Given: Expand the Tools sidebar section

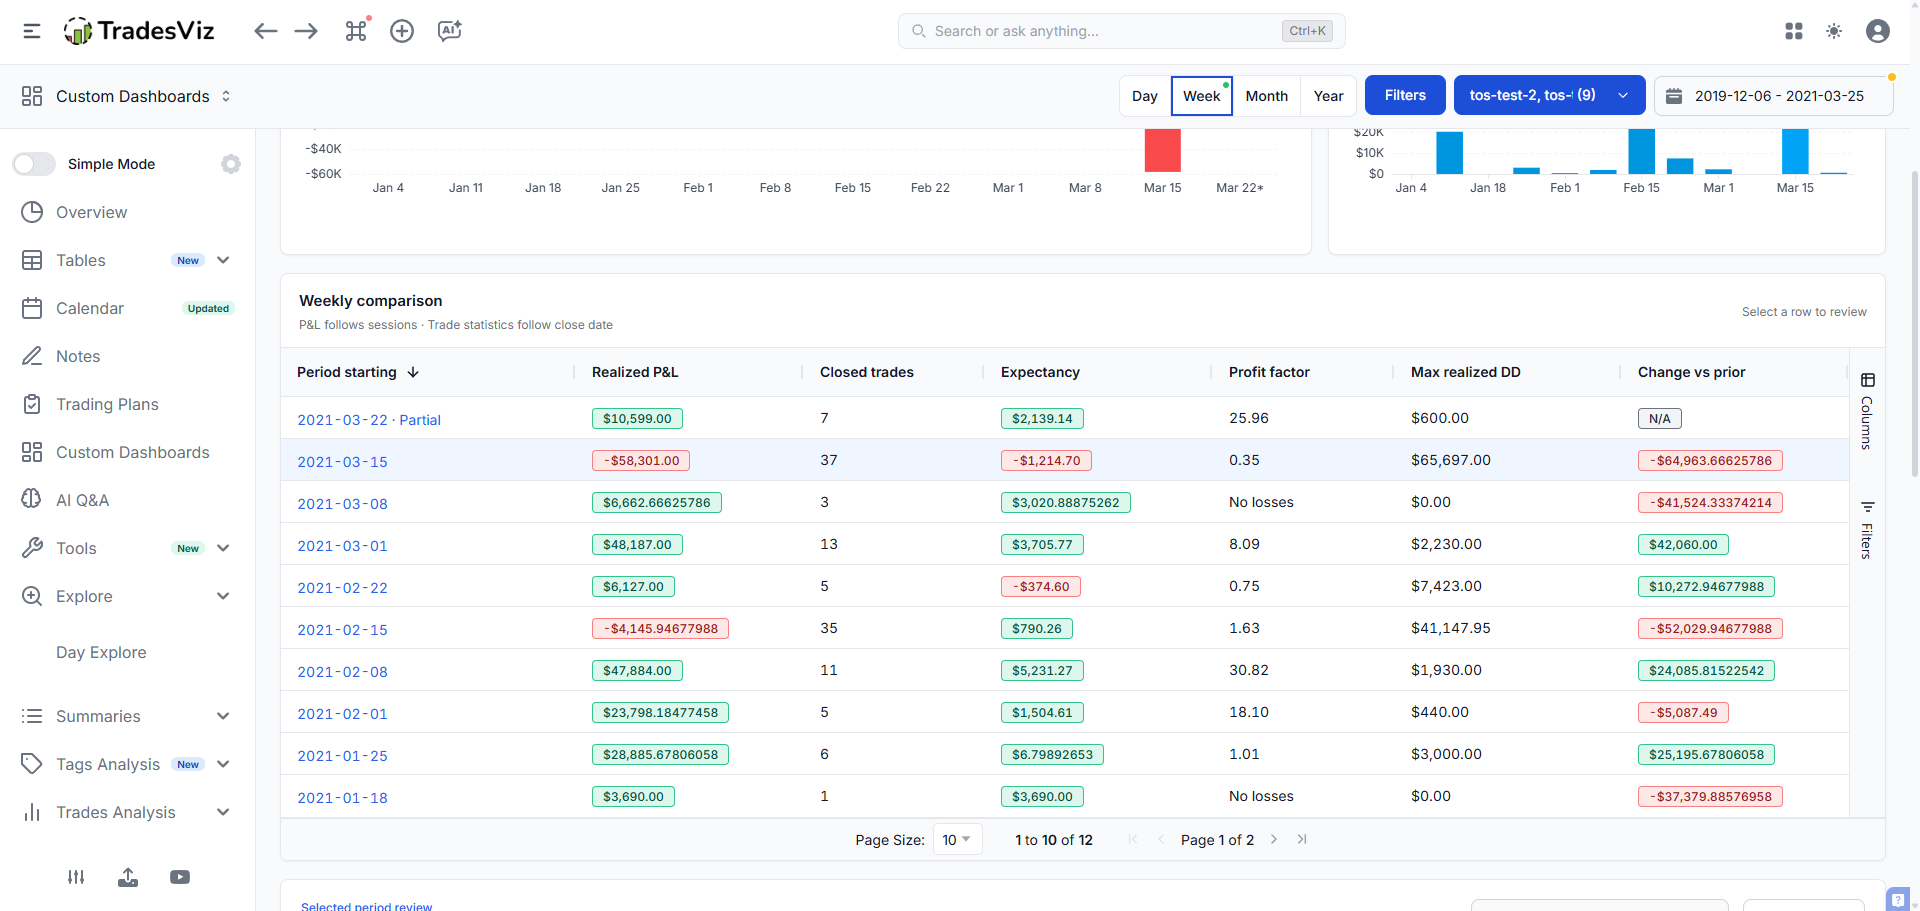Looking at the screenshot, I should [223, 548].
